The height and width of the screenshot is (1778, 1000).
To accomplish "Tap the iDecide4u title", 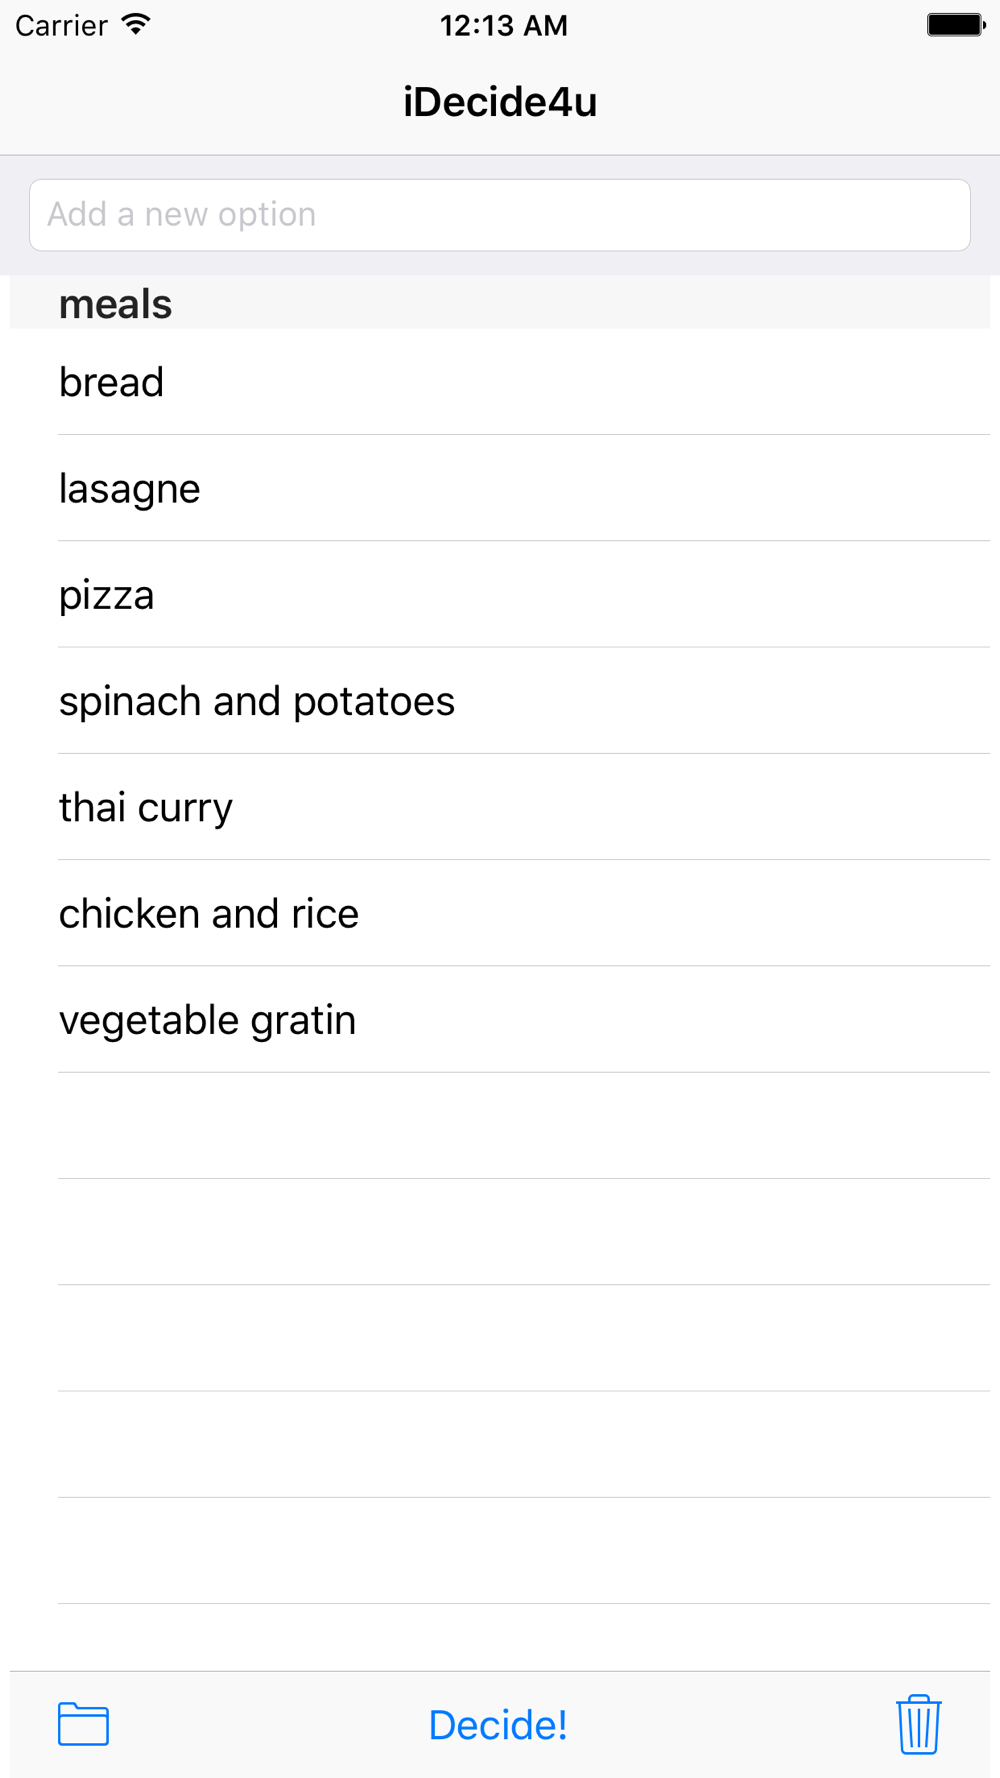I will [x=500, y=102].
